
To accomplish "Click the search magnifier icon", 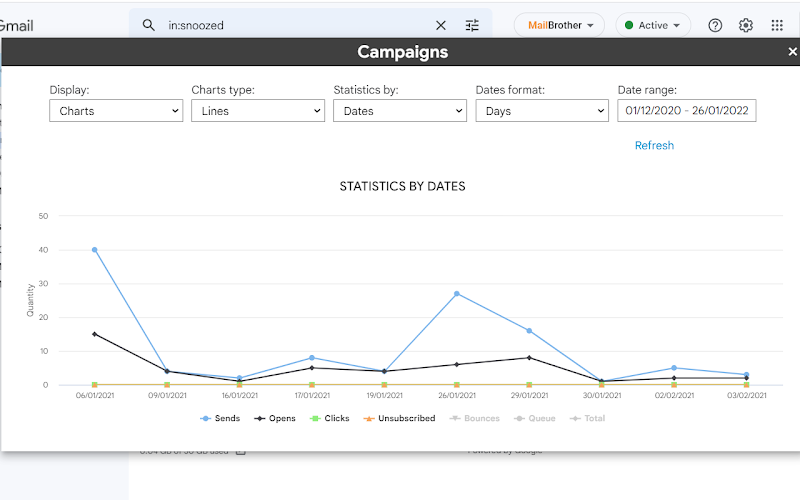I will (x=148, y=25).
